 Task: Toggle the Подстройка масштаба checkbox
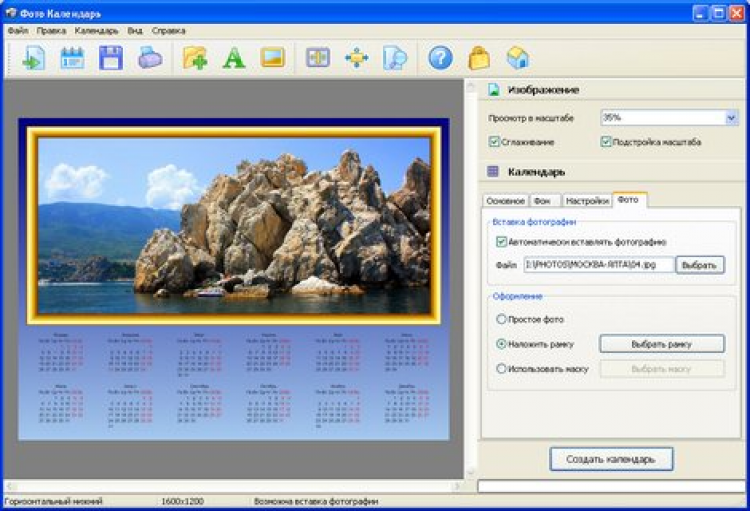pyautogui.click(x=606, y=142)
